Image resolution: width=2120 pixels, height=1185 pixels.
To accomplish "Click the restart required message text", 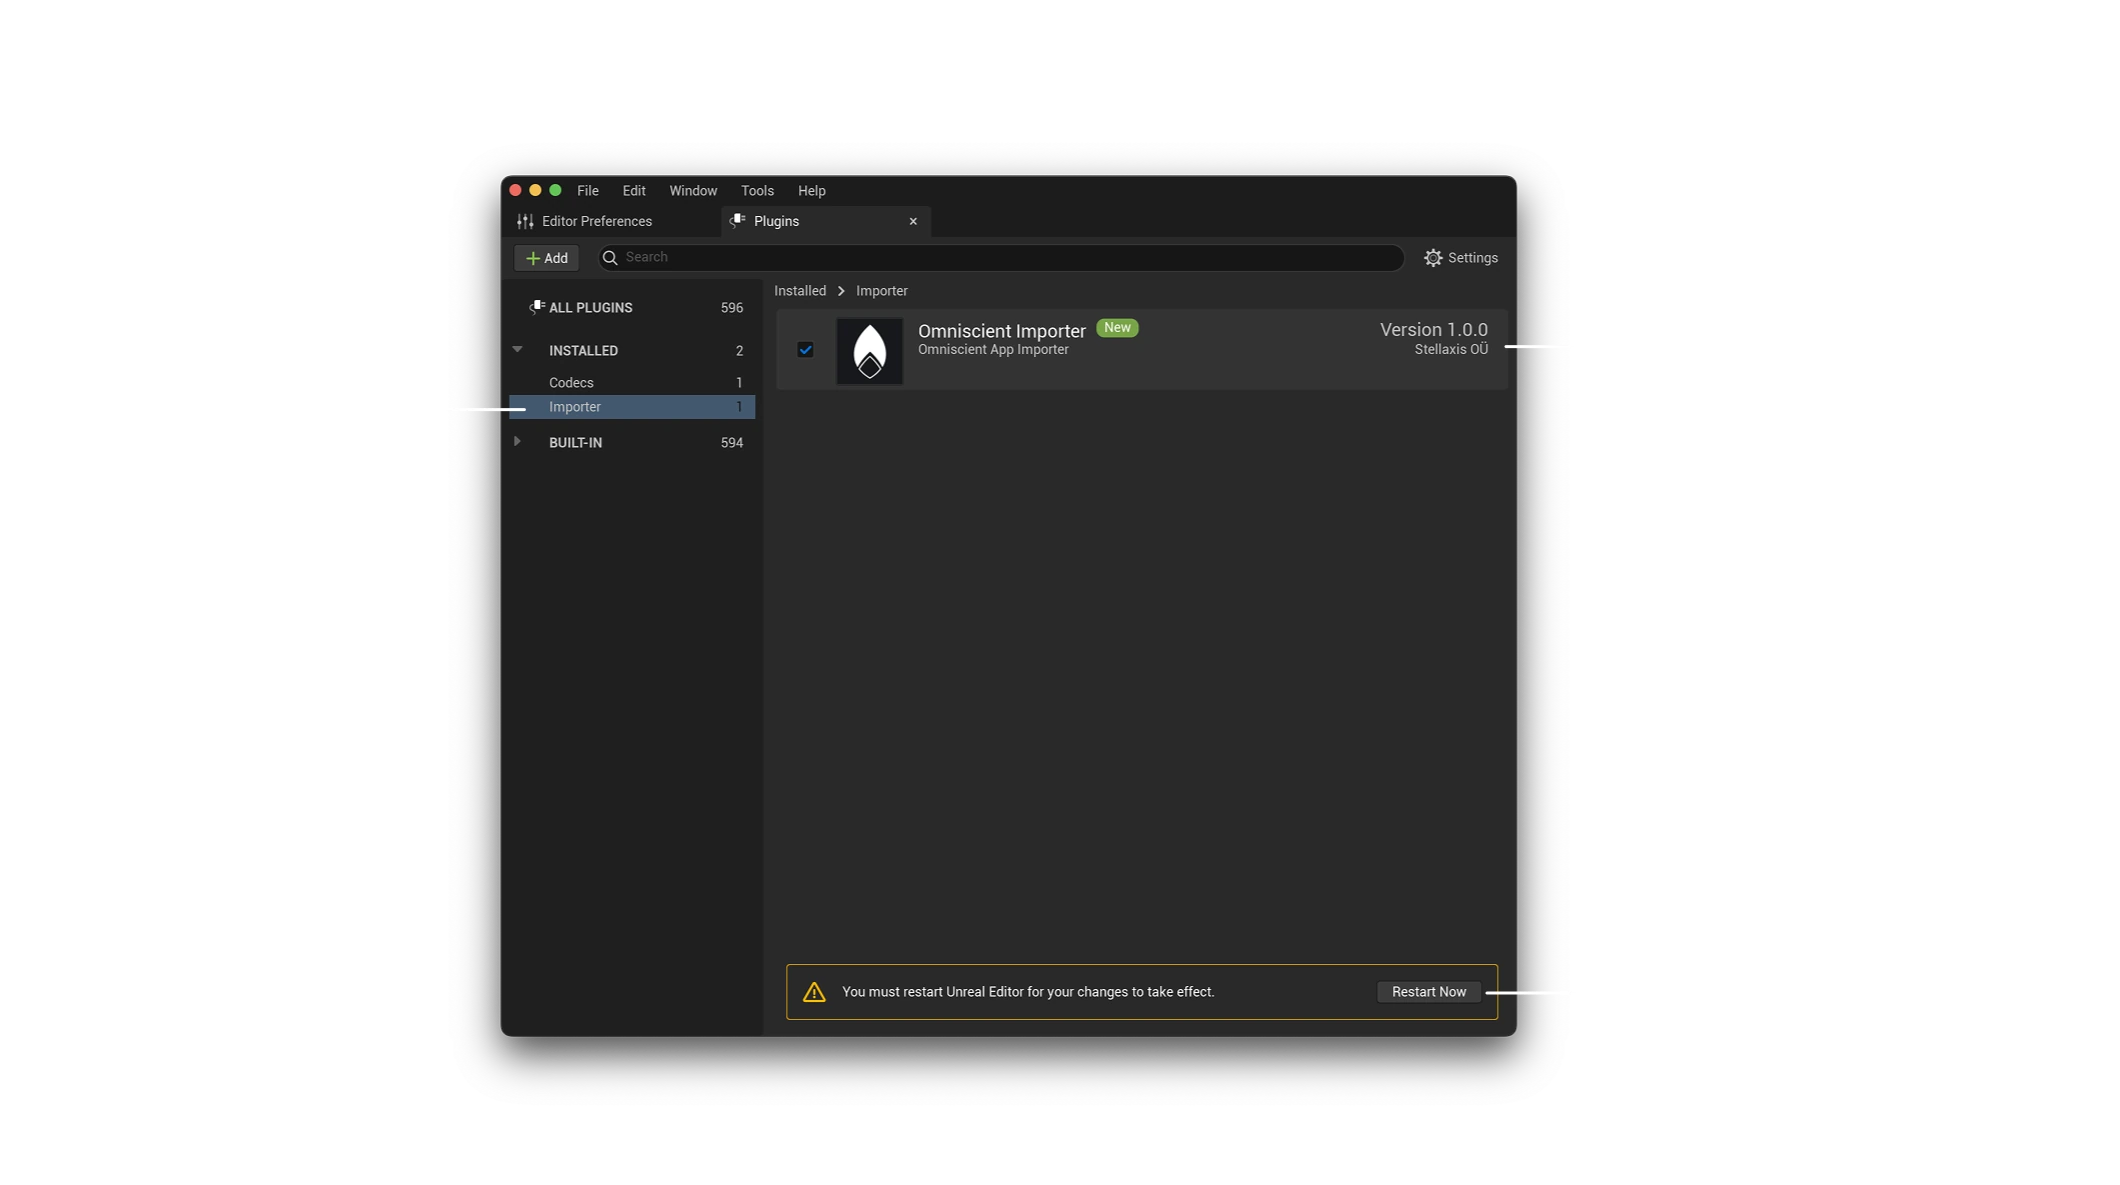I will (1028, 992).
